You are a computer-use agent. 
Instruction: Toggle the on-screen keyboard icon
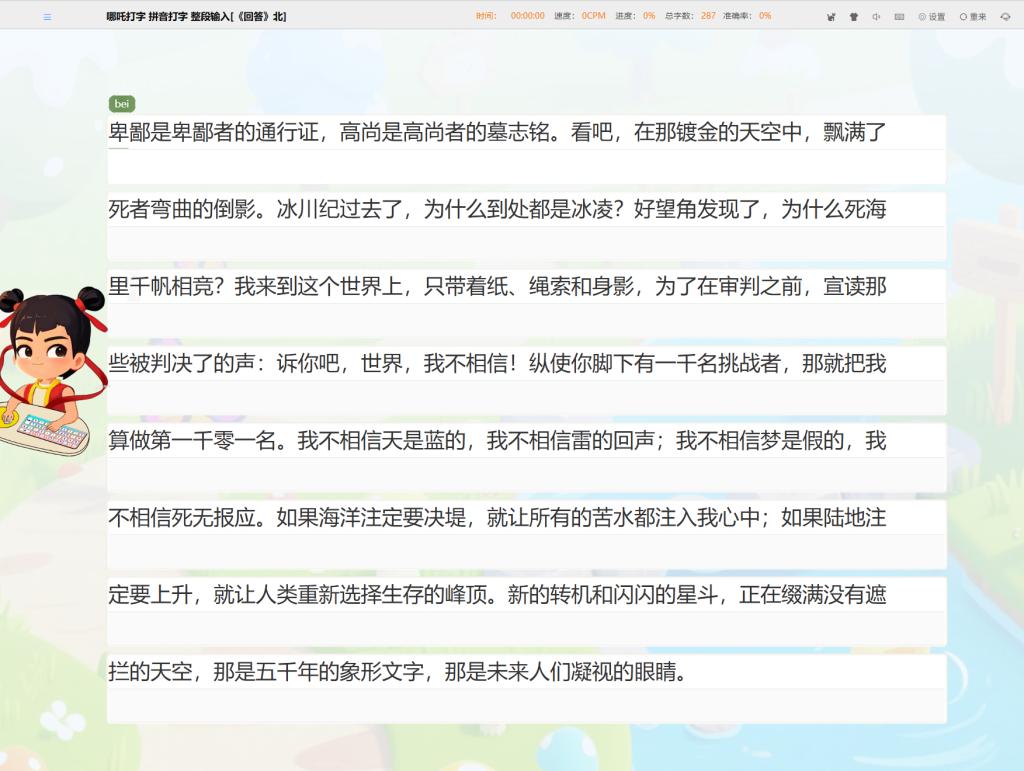point(899,16)
